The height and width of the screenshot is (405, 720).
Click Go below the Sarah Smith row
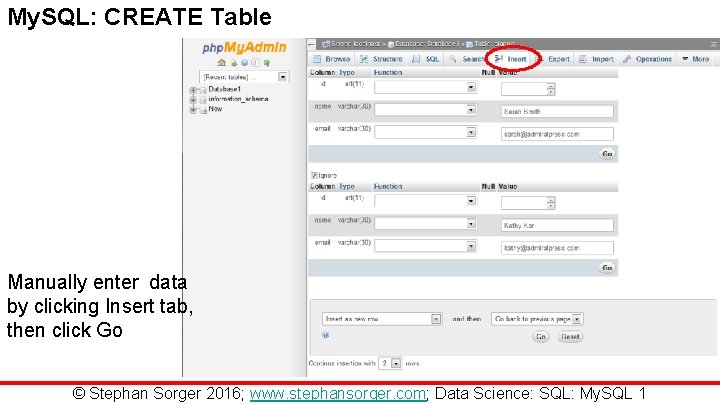point(607,154)
